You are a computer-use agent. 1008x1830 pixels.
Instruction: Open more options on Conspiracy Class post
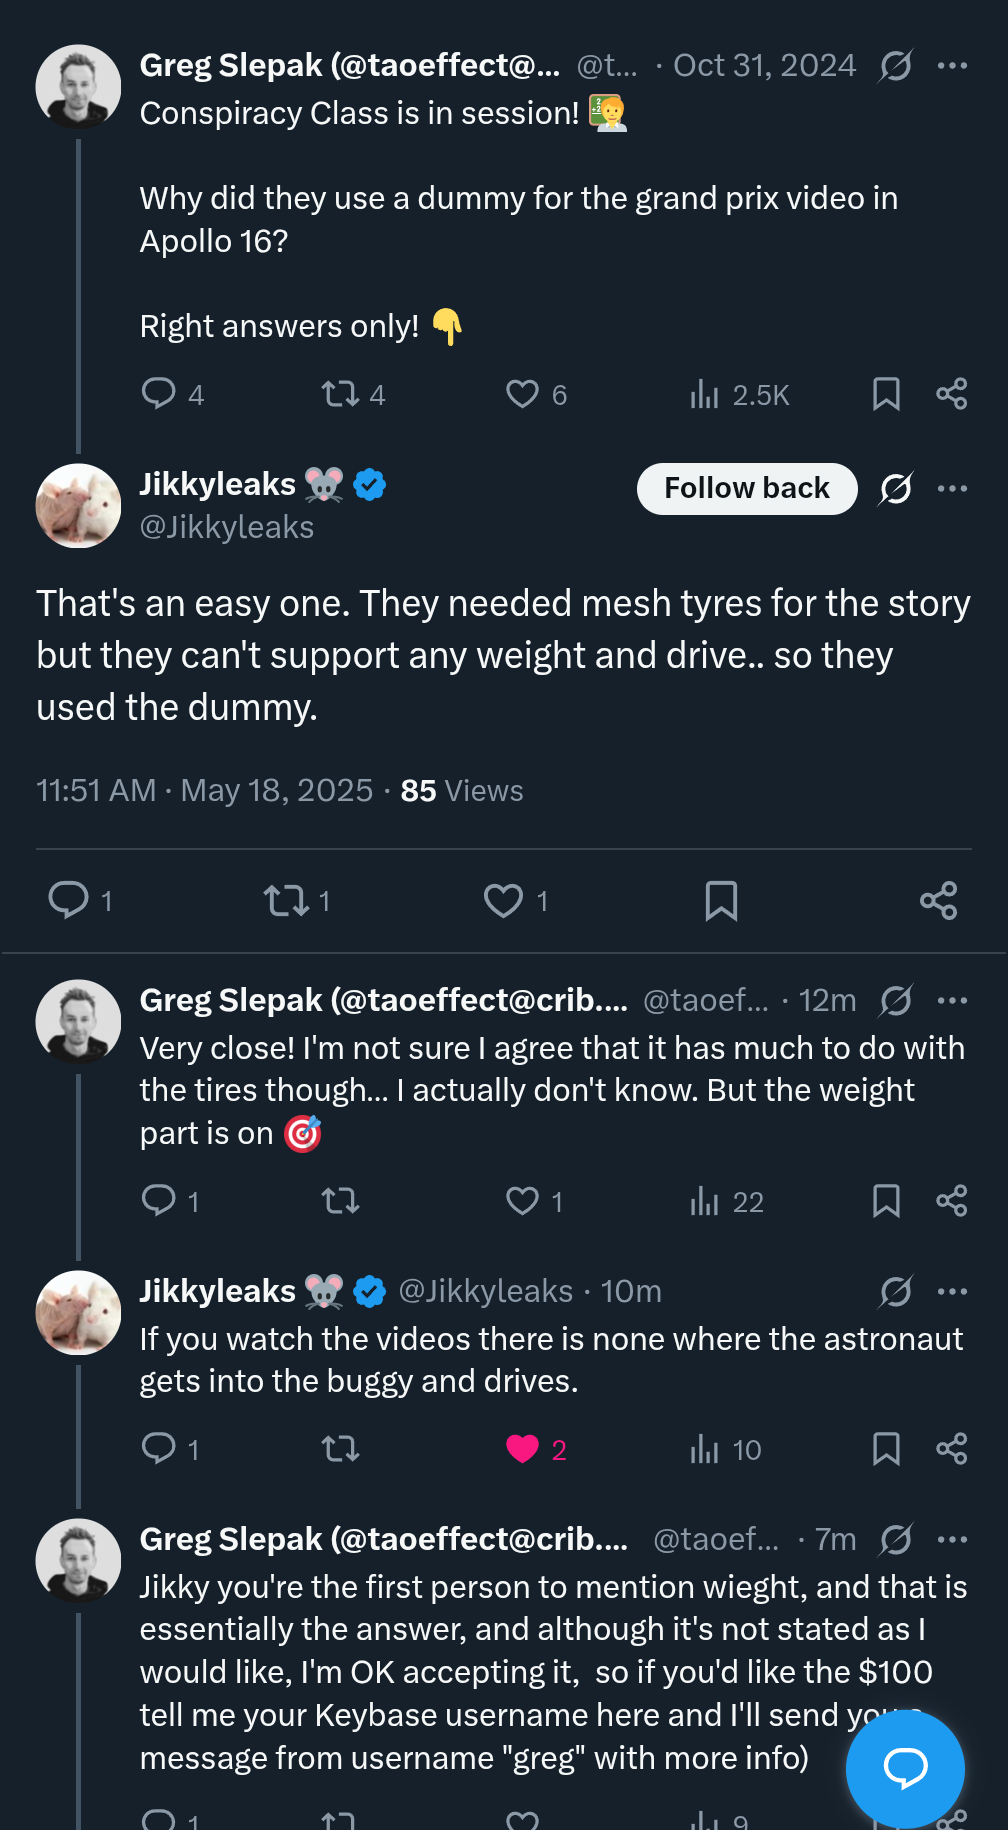pyautogui.click(x=952, y=66)
